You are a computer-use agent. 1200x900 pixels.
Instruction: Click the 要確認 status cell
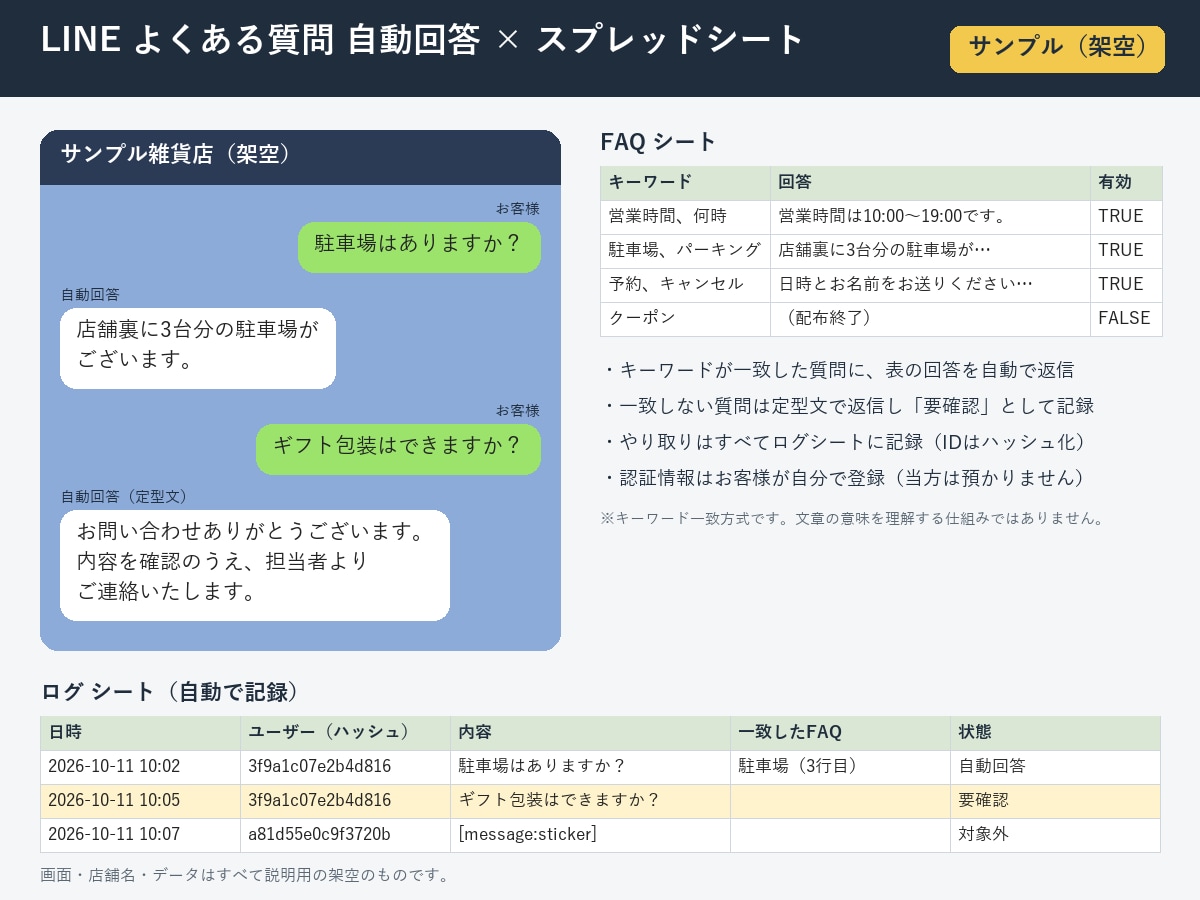tap(1055, 801)
